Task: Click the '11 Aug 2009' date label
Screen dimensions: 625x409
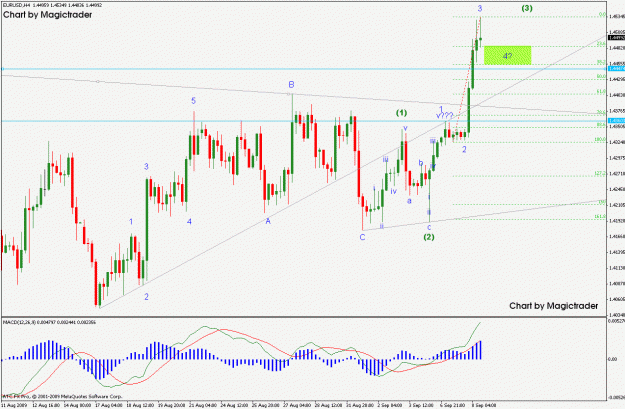Action: (x=14, y=405)
